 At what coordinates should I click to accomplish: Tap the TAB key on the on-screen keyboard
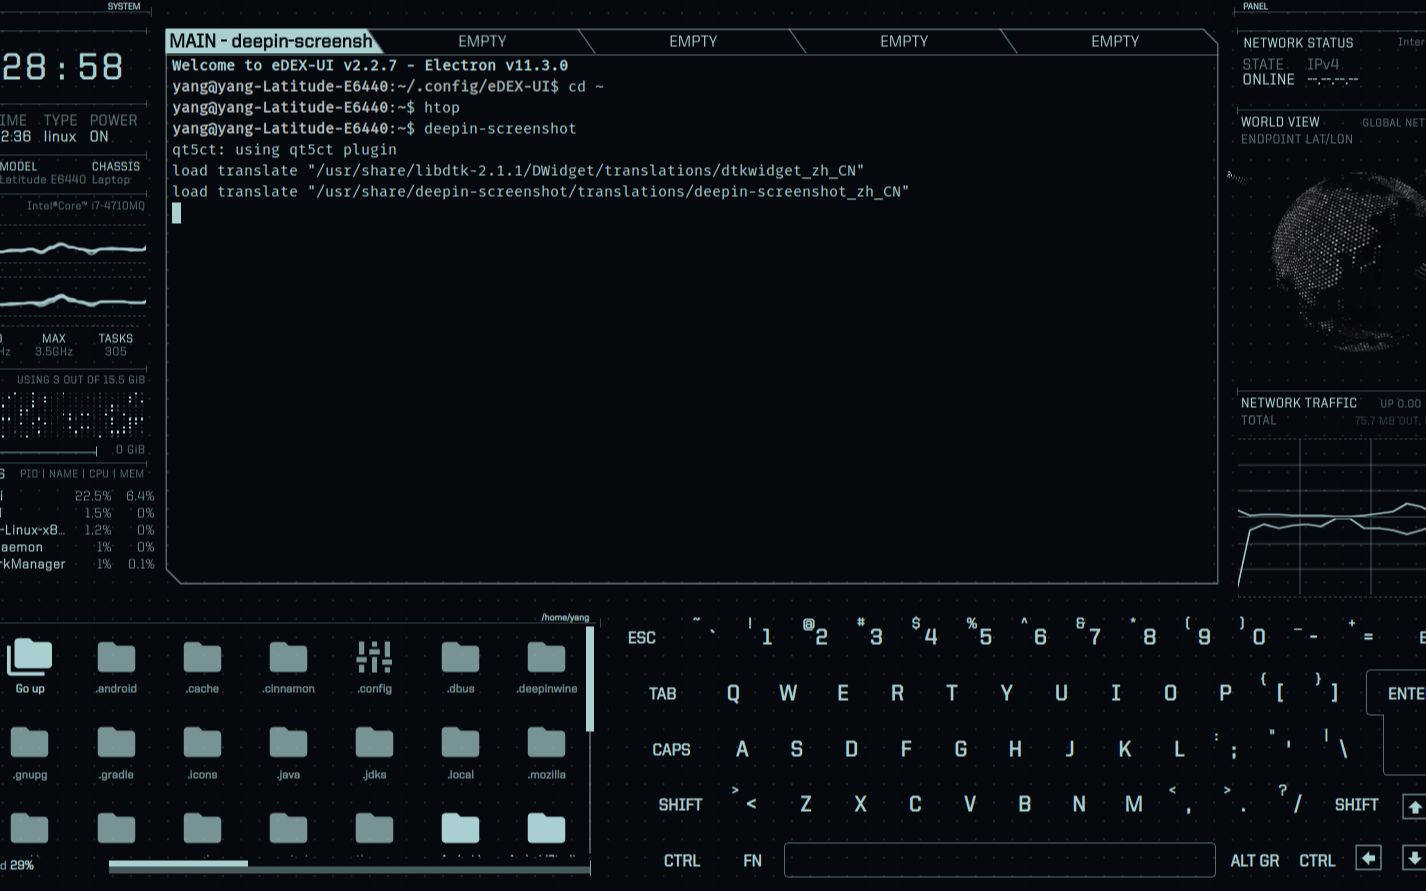click(662, 693)
